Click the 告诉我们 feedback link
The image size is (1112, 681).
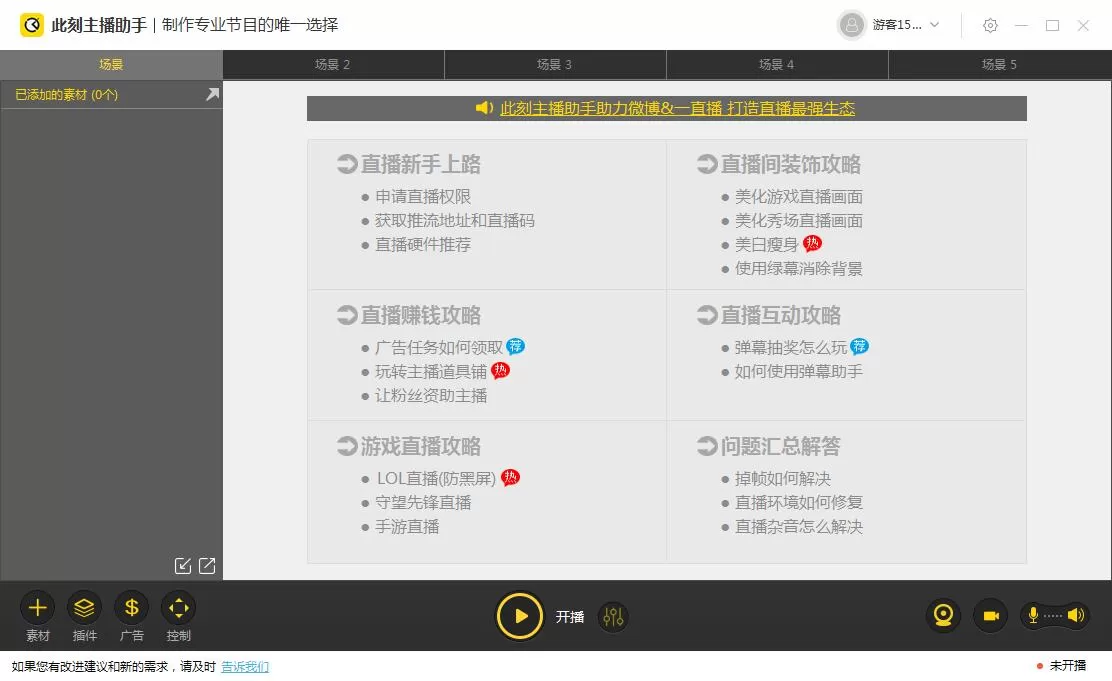245,667
